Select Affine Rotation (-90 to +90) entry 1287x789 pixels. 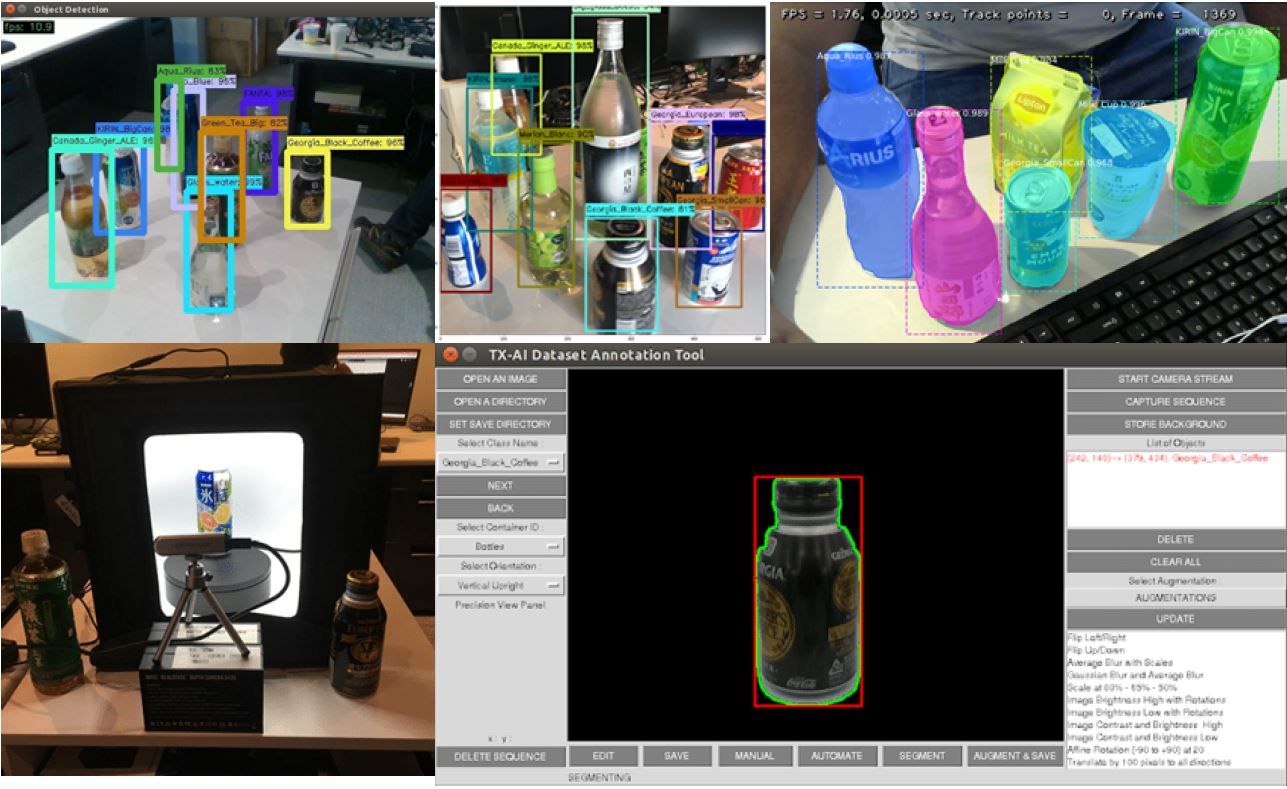click(x=1138, y=750)
